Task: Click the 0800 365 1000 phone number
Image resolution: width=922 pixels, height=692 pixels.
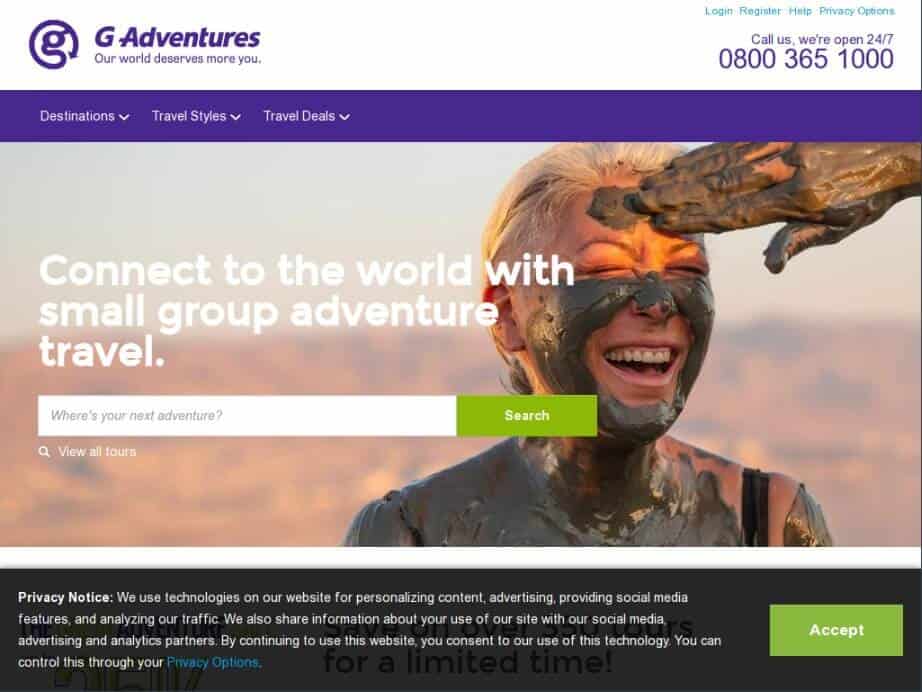Action: (x=806, y=59)
